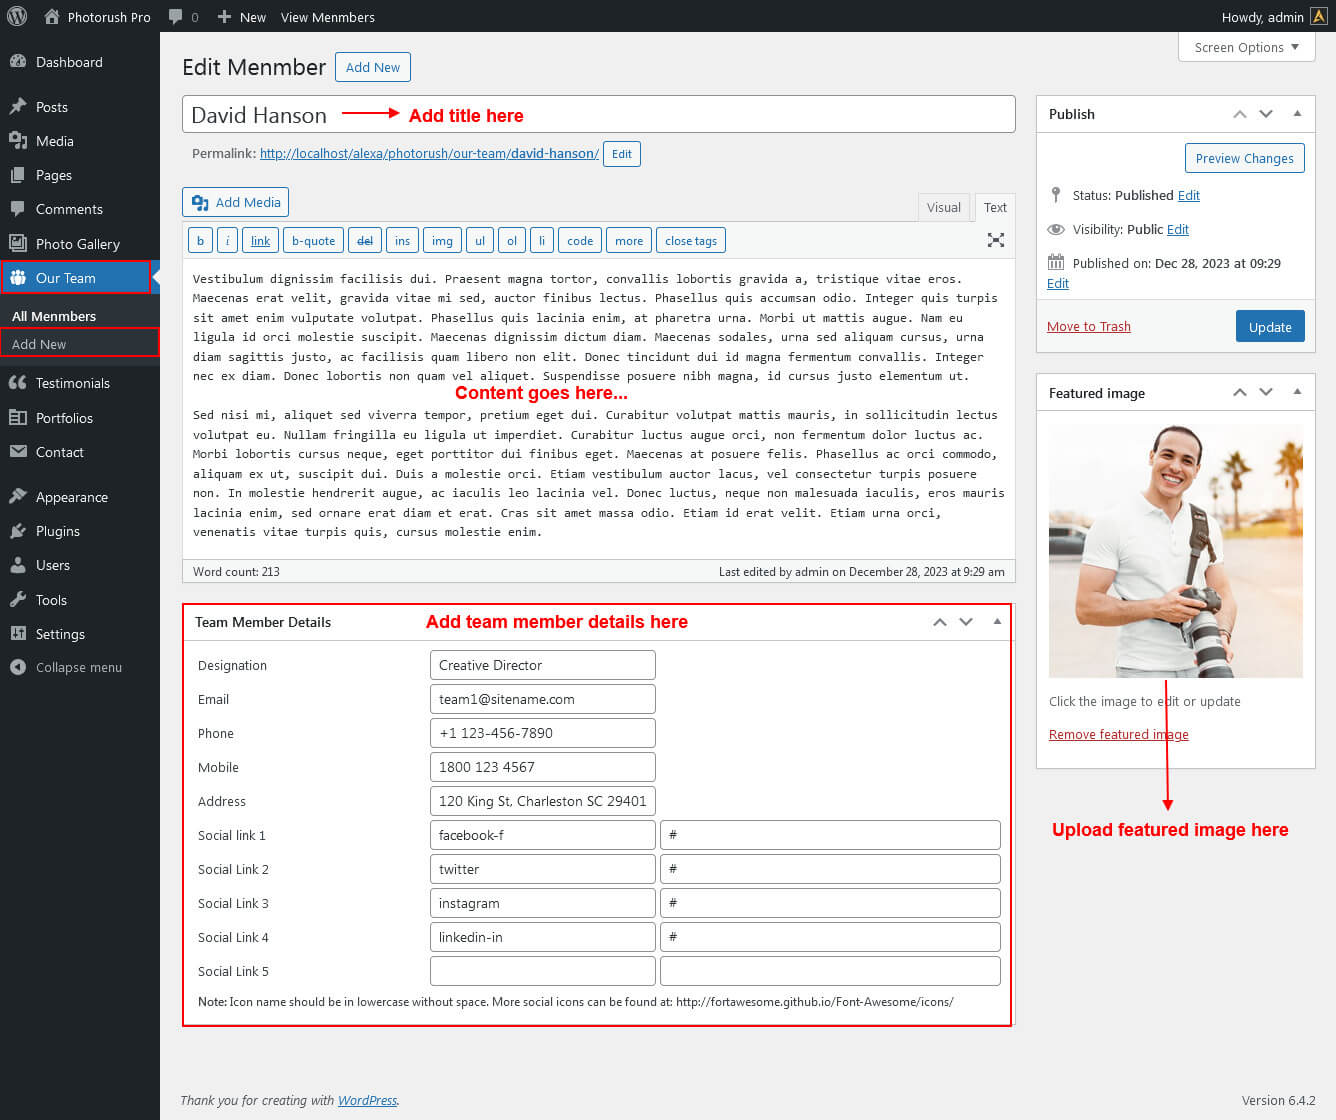
Task: Click the Testimonials quote icon
Action: pos(18,383)
